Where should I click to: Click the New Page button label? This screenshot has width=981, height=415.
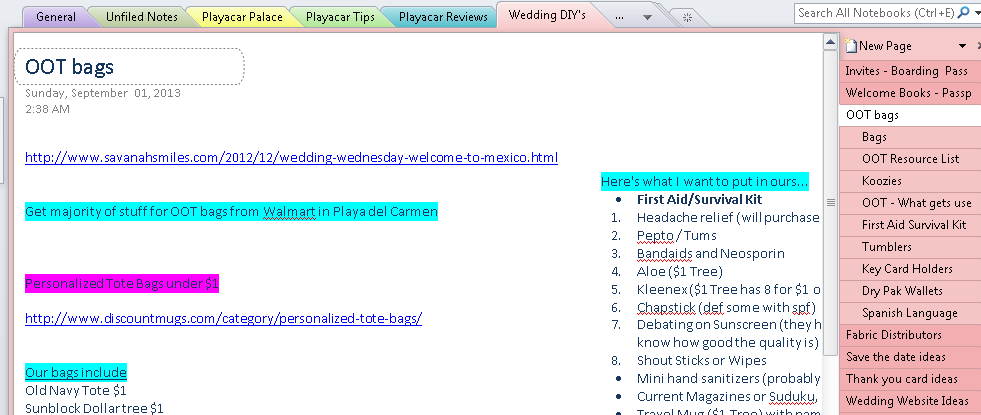coord(885,46)
